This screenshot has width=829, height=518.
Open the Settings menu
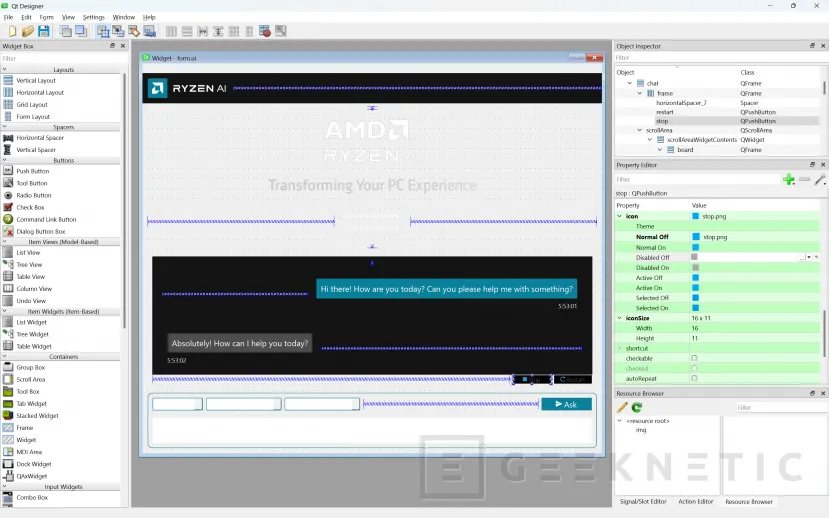pyautogui.click(x=94, y=17)
